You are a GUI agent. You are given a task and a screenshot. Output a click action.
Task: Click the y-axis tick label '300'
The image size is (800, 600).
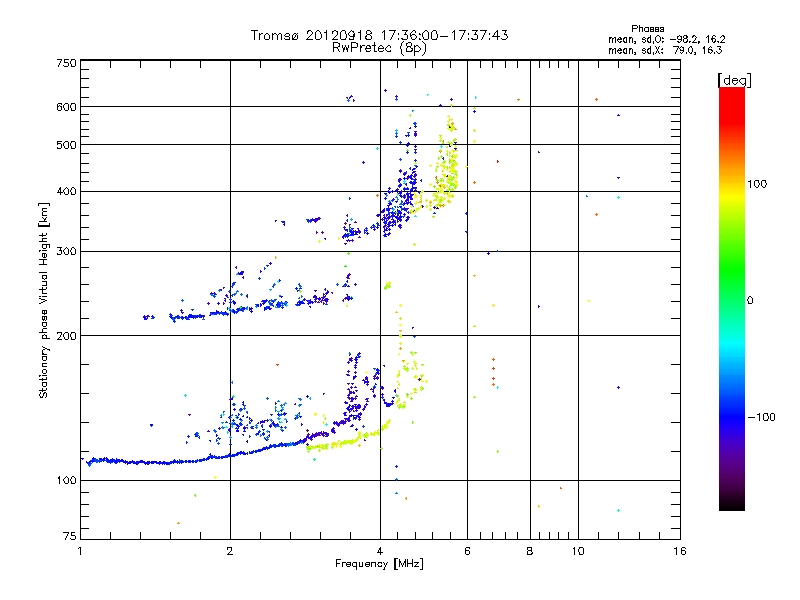(x=66, y=251)
